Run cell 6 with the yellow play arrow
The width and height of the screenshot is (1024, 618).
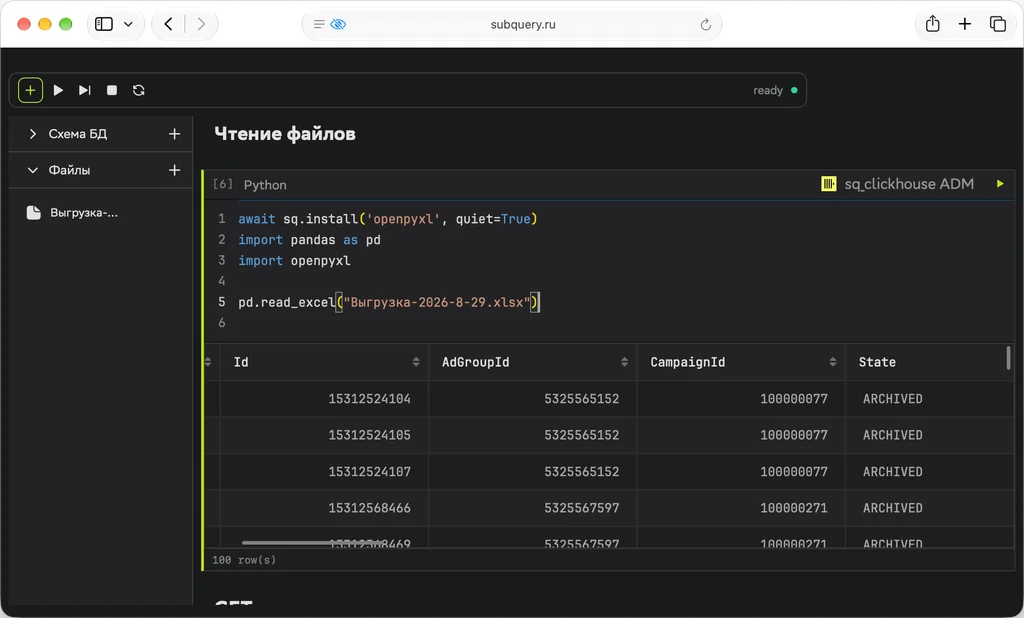1000,184
